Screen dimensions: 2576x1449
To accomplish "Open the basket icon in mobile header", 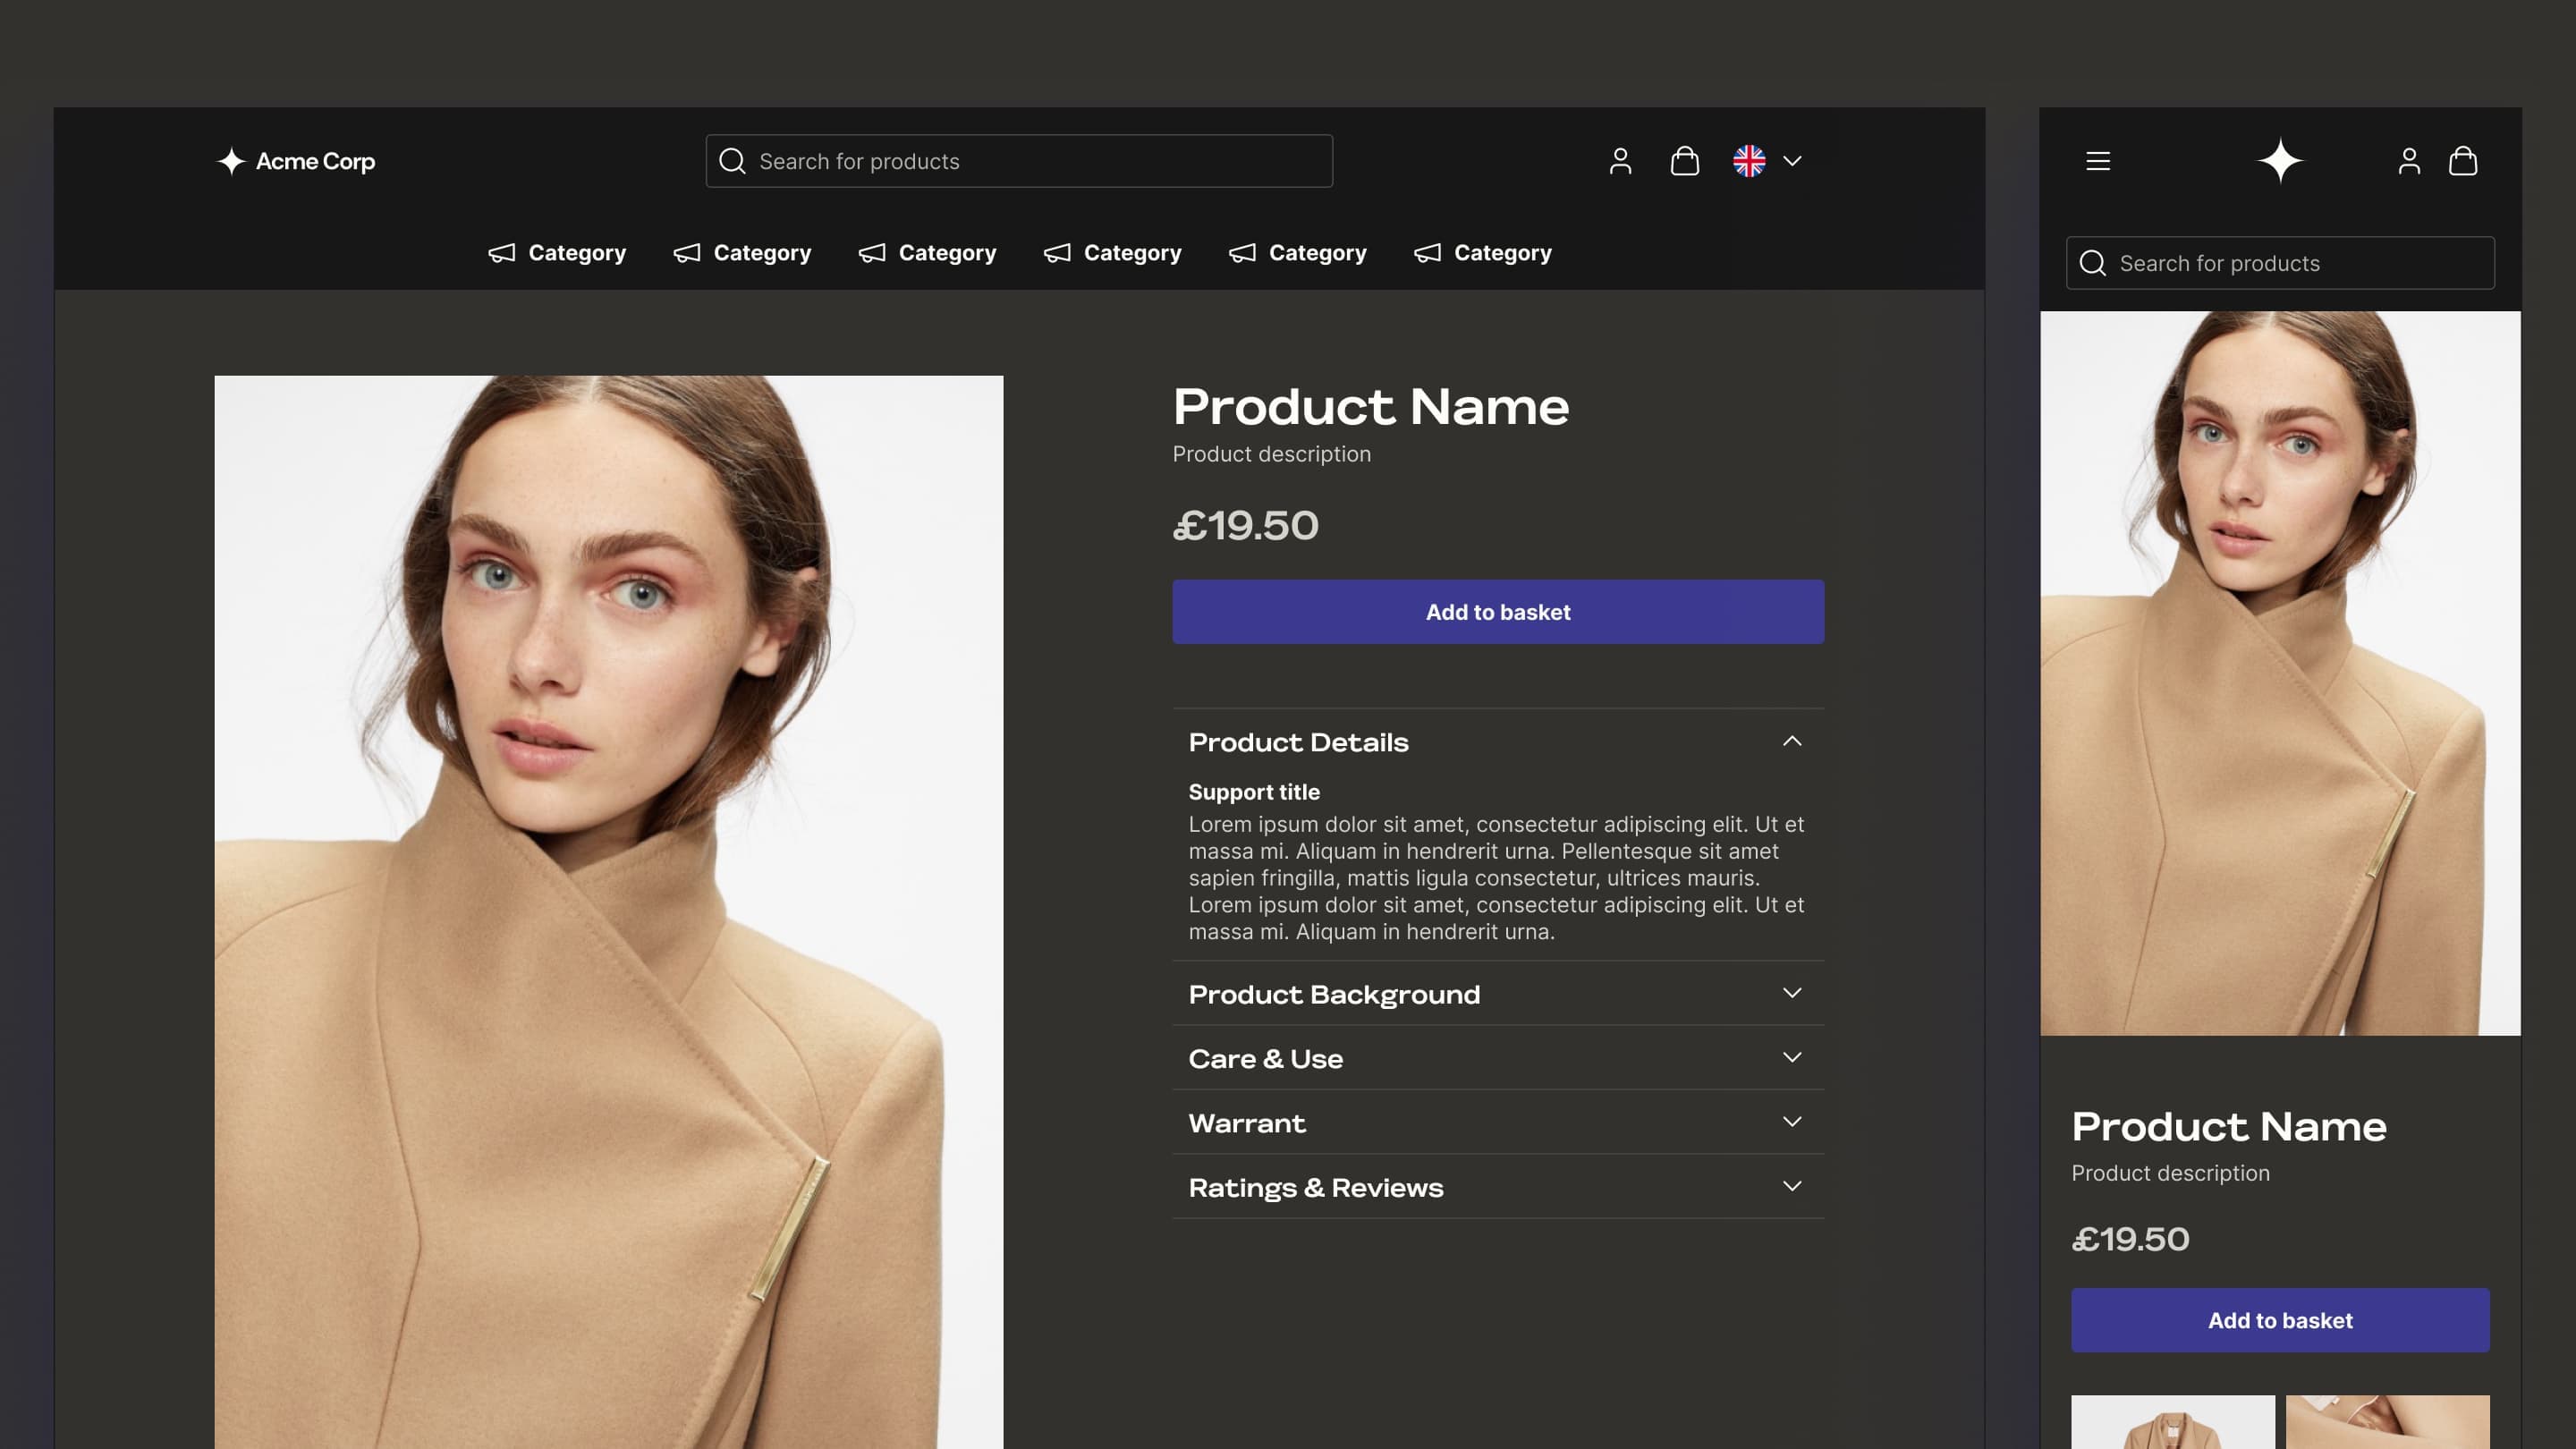I will pos(2463,161).
